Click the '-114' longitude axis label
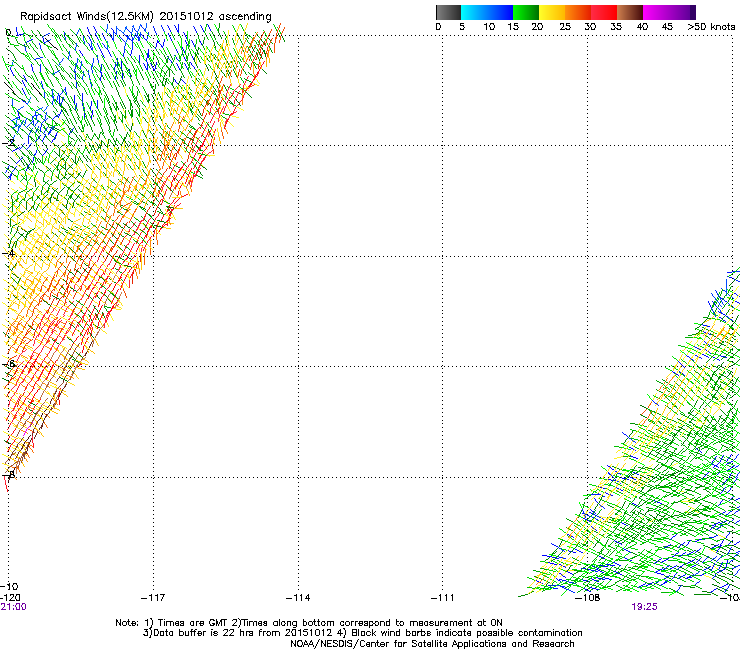 tap(298, 598)
